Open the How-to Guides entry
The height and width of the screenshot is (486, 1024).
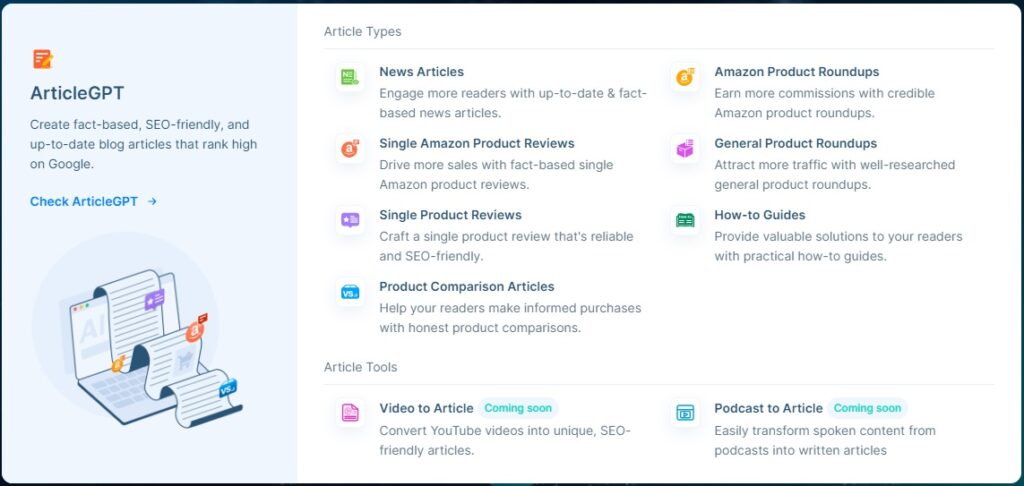[760, 215]
